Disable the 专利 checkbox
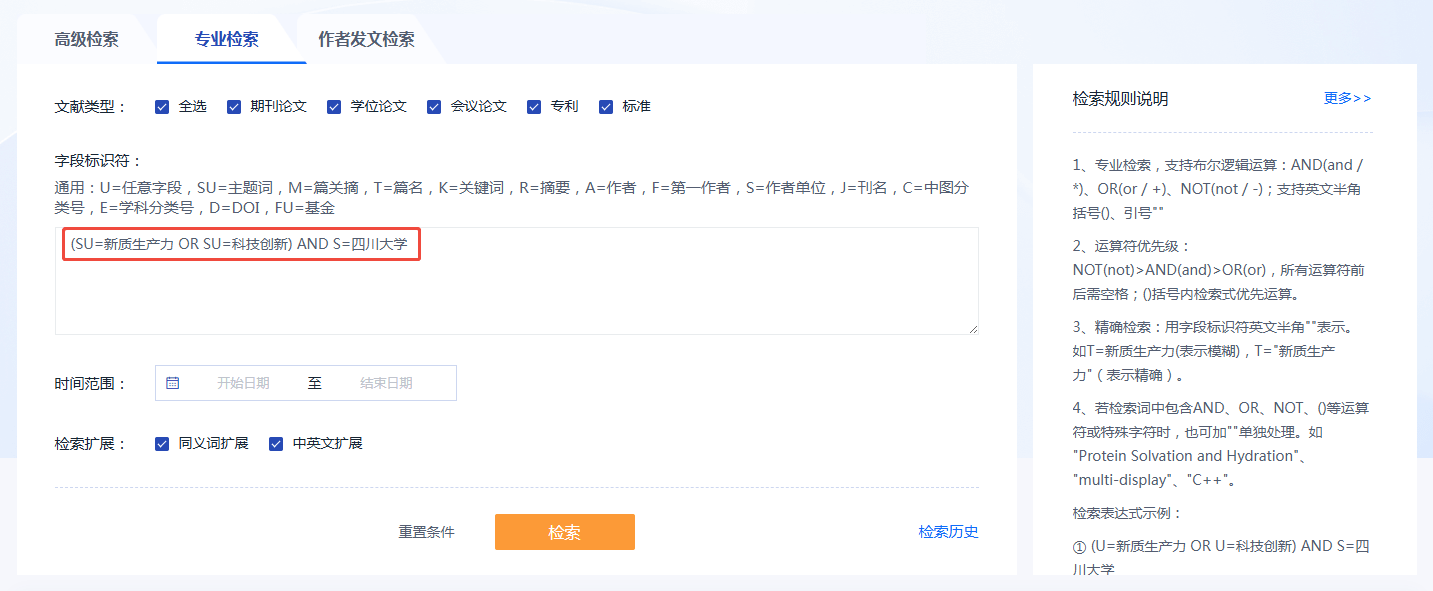This screenshot has width=1433, height=591. [534, 107]
